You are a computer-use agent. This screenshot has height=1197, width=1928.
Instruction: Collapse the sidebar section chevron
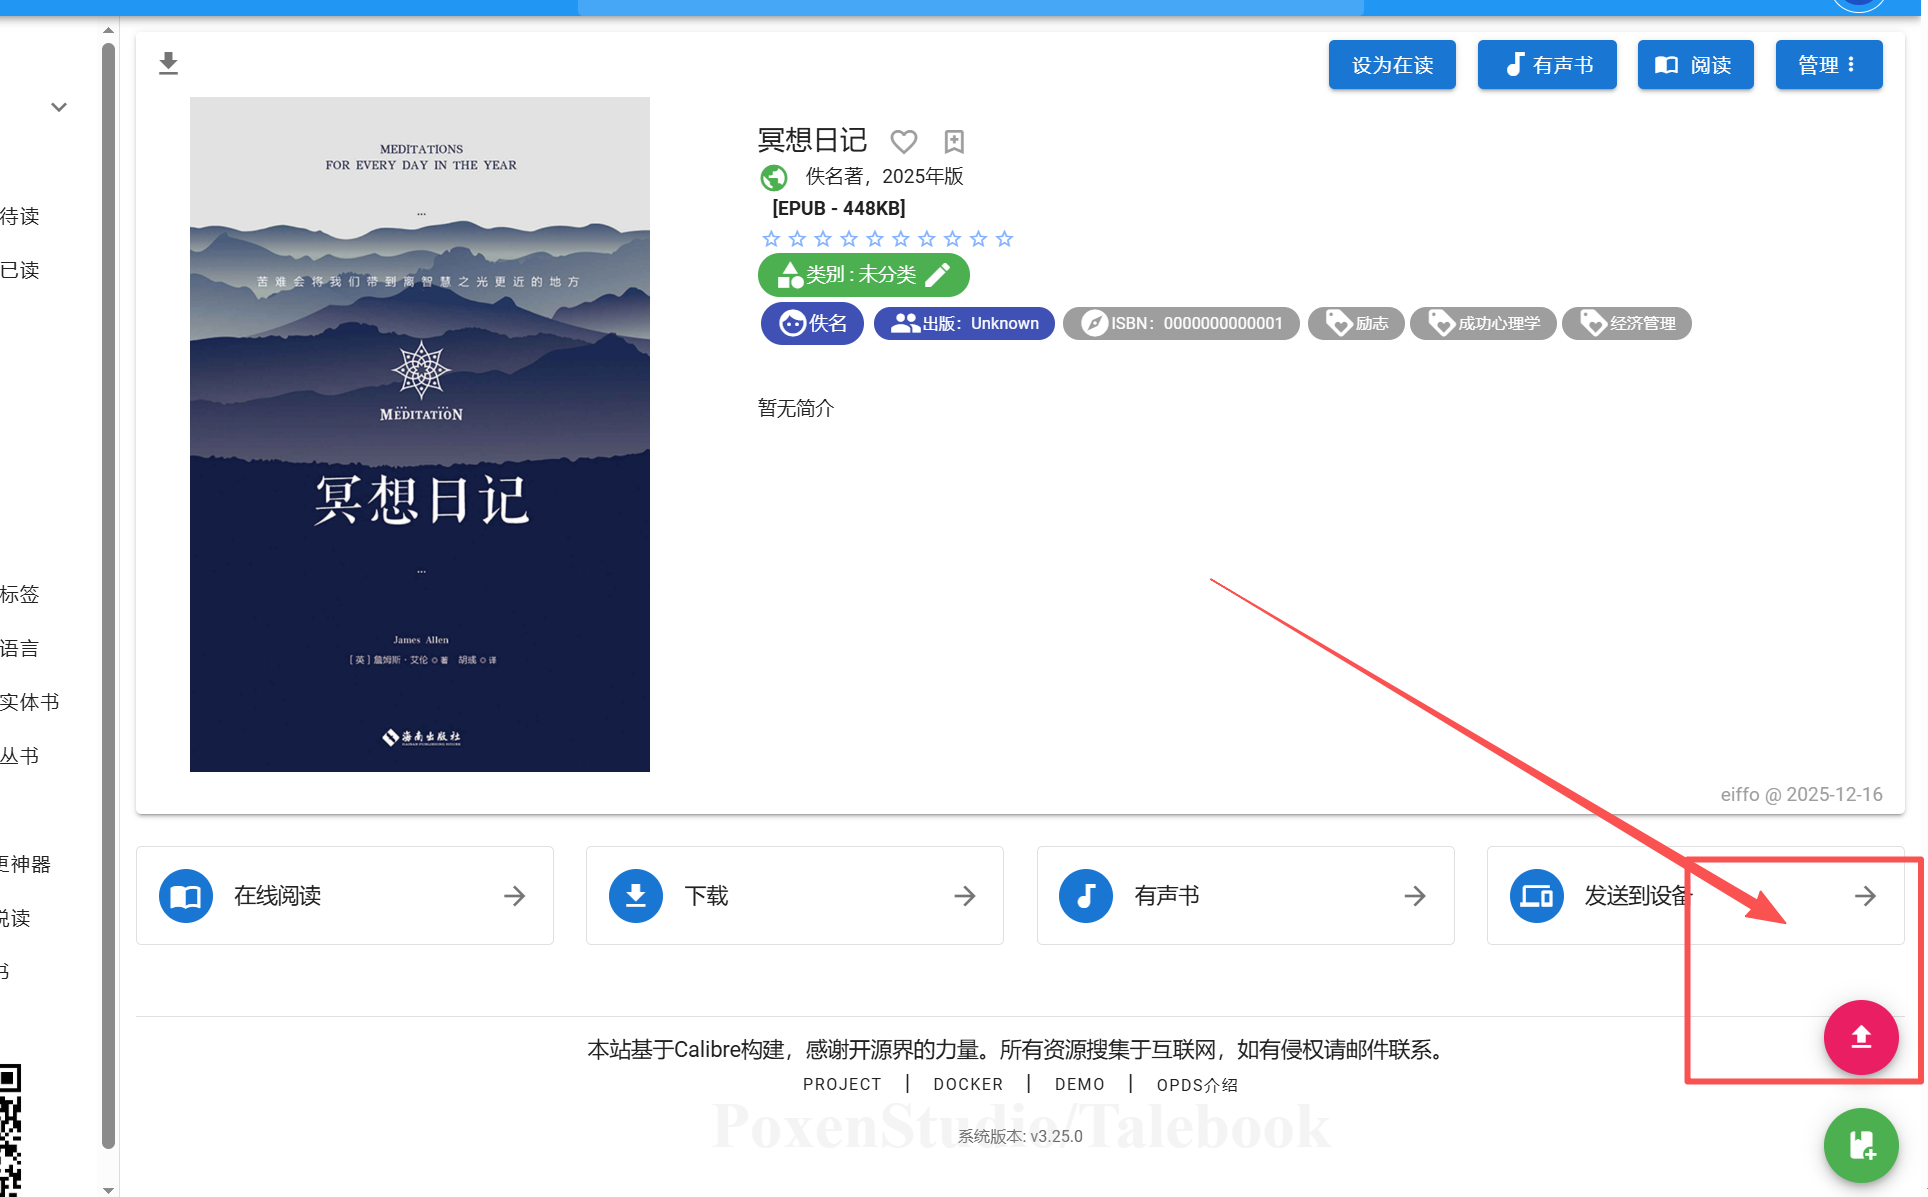(59, 107)
